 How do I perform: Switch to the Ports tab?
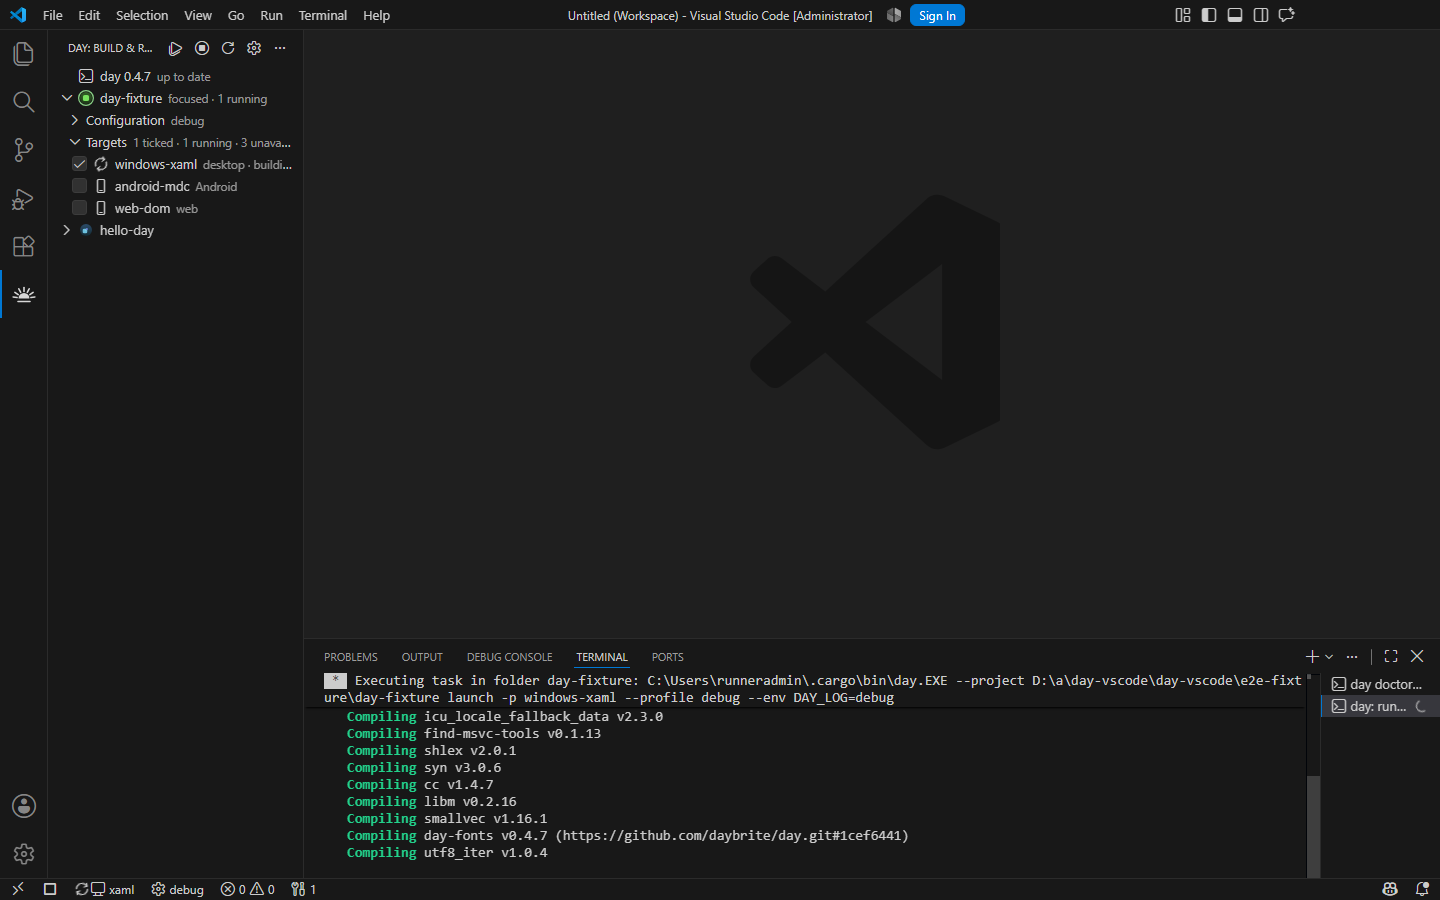[x=668, y=657]
